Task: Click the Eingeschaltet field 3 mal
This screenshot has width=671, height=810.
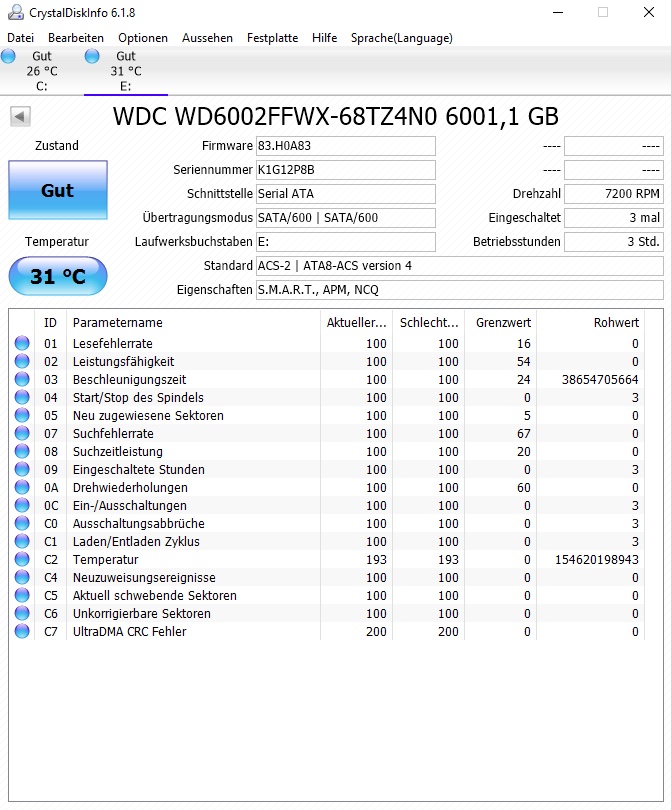Action: [x=614, y=218]
